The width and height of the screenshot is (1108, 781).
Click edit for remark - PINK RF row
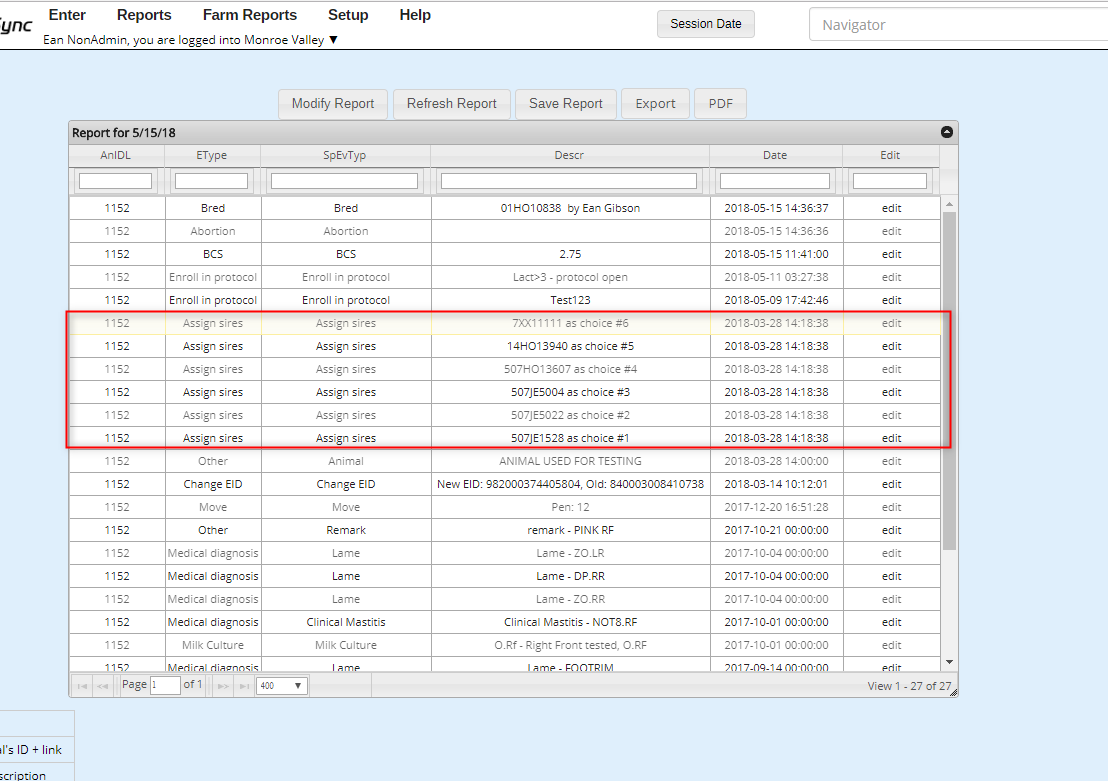[891, 530]
